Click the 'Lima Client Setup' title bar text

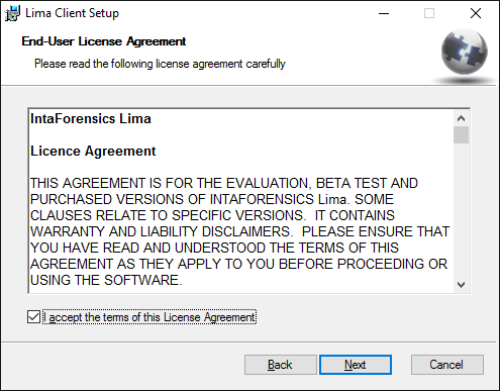click(72, 13)
